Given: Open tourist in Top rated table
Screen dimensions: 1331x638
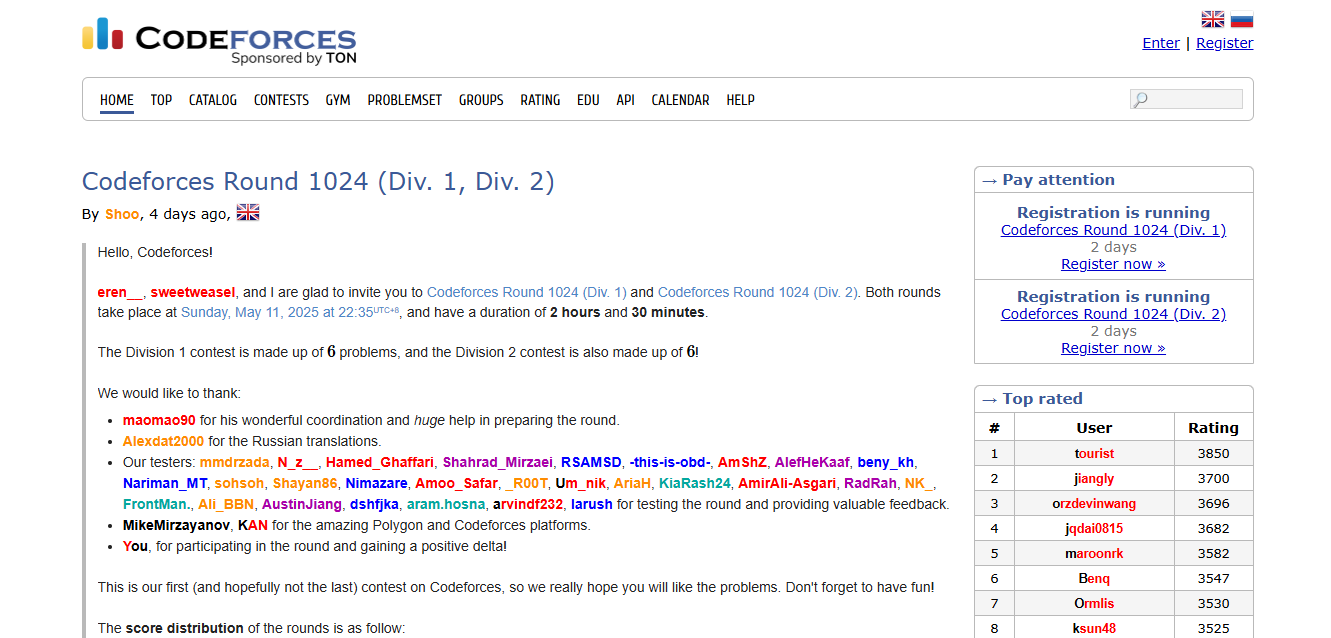Looking at the screenshot, I should pyautogui.click(x=1094, y=453).
